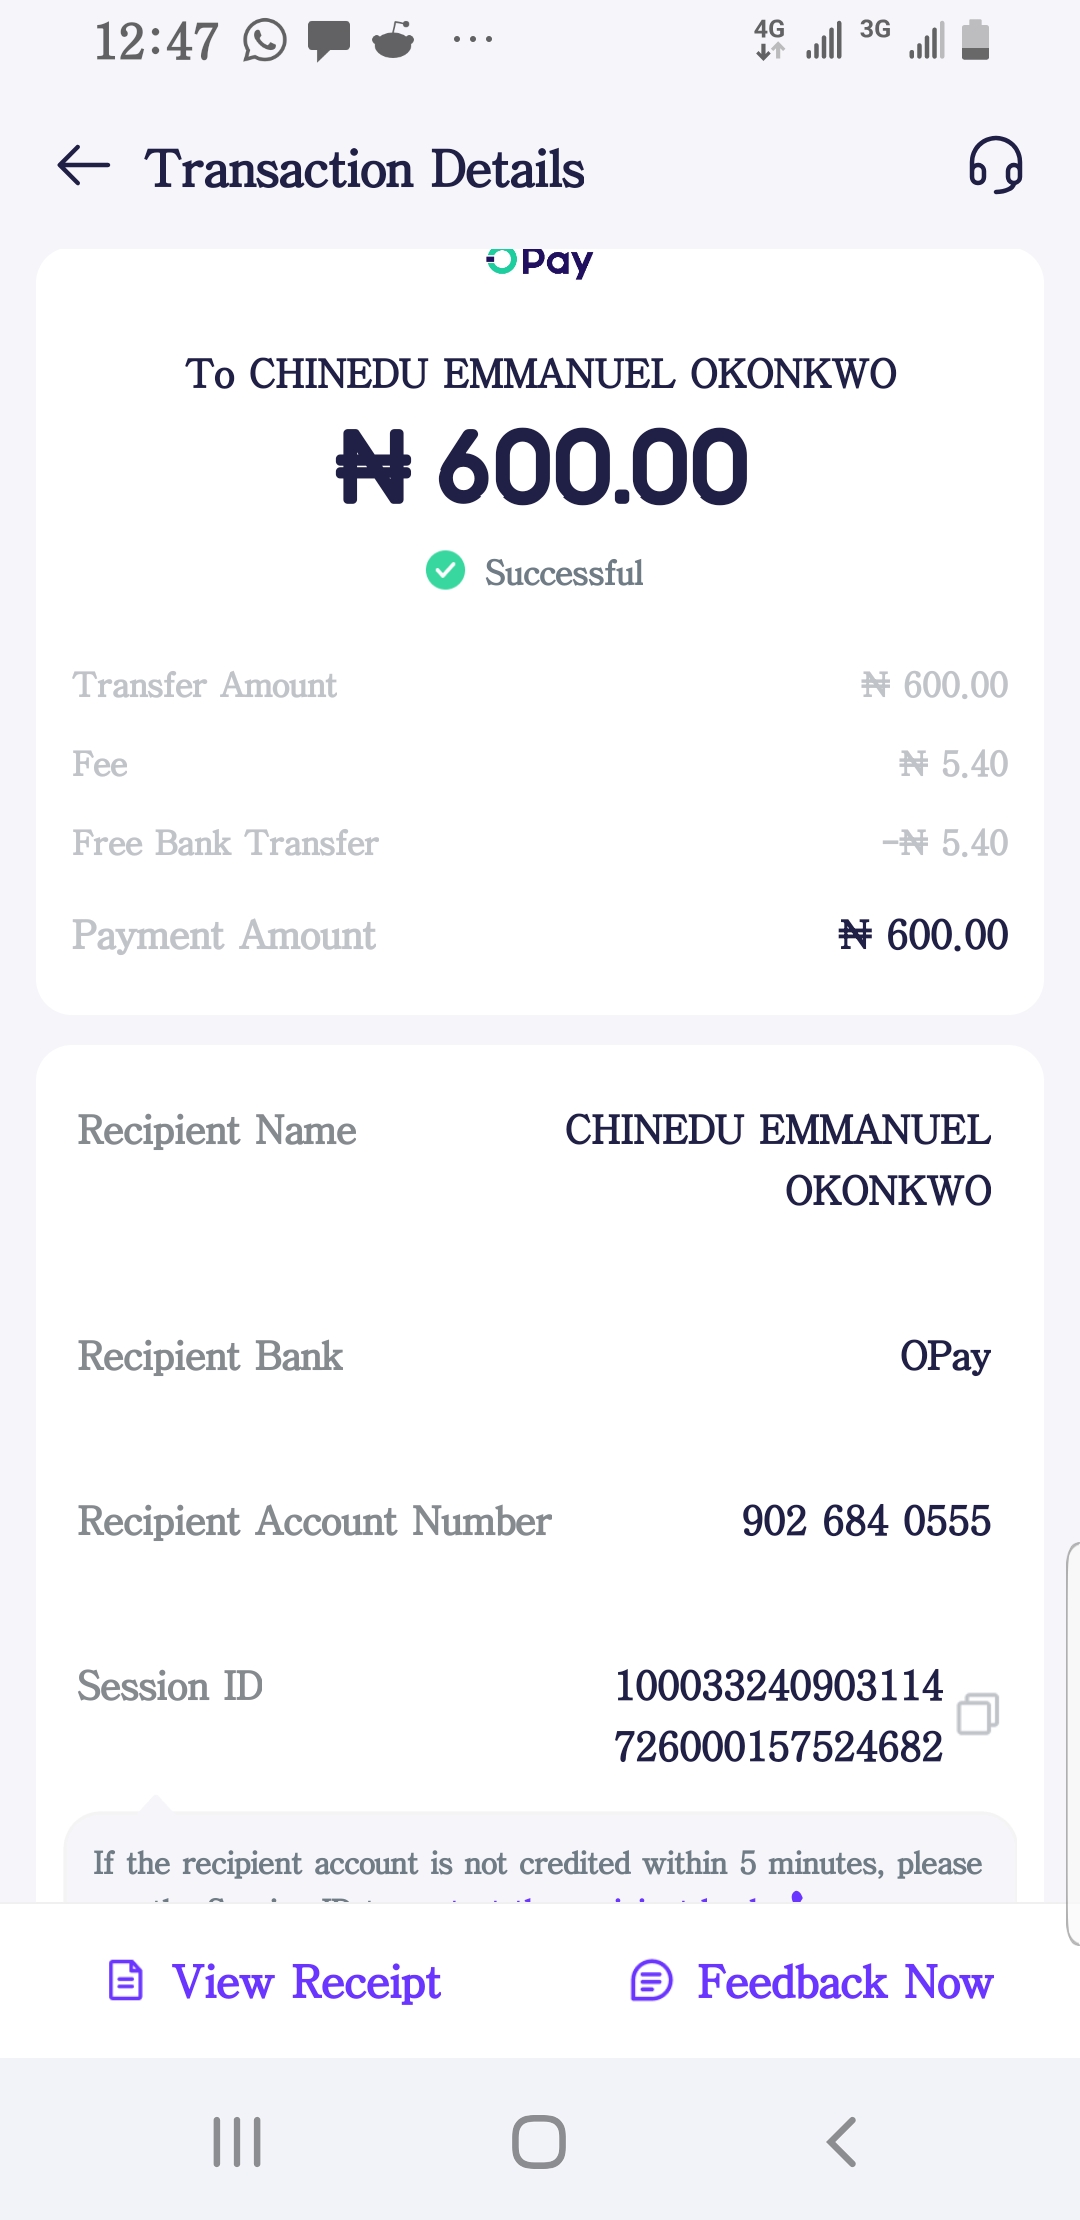
Task: Select the Session ID number
Action: point(778,1716)
